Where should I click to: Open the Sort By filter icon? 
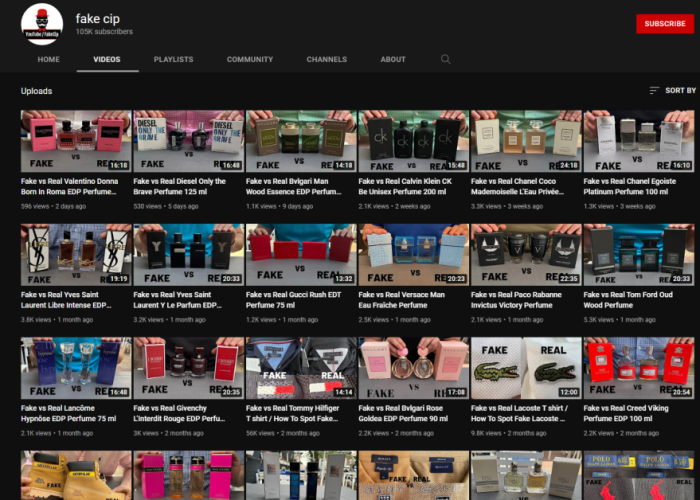click(x=654, y=91)
